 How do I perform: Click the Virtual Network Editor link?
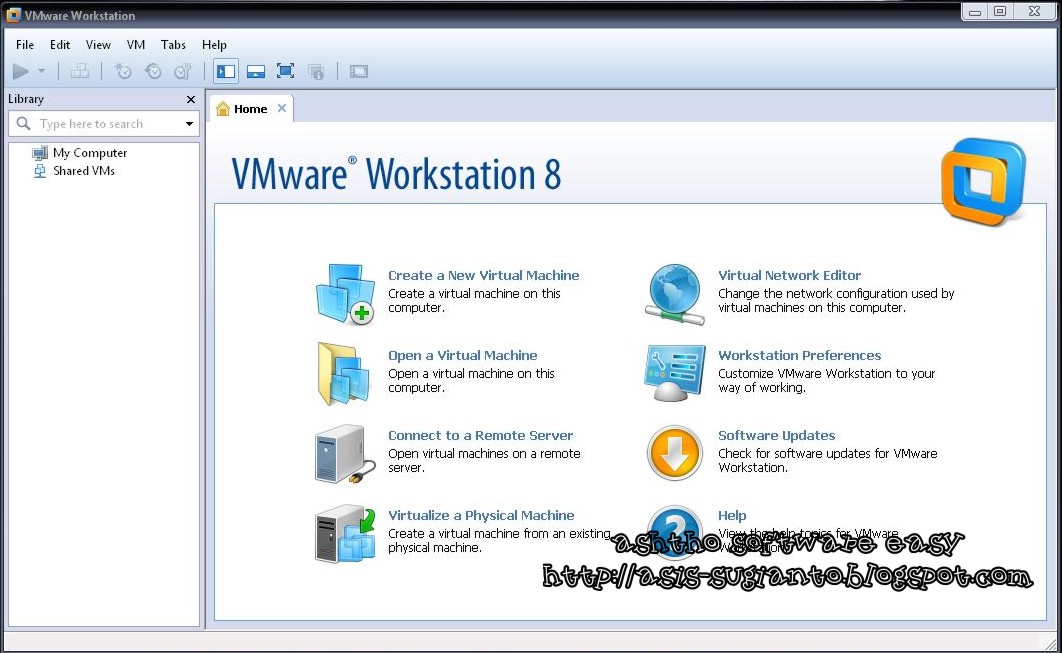(790, 276)
